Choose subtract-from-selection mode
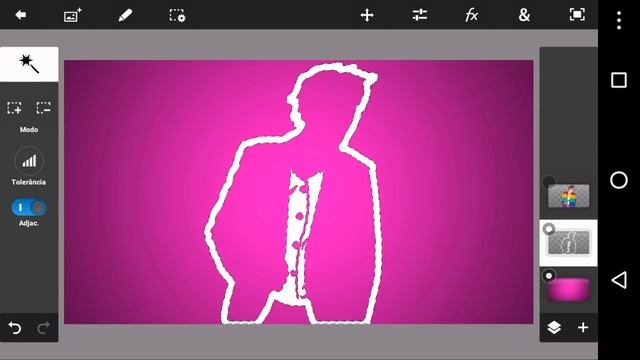This screenshot has height=360, width=640. coord(43,108)
